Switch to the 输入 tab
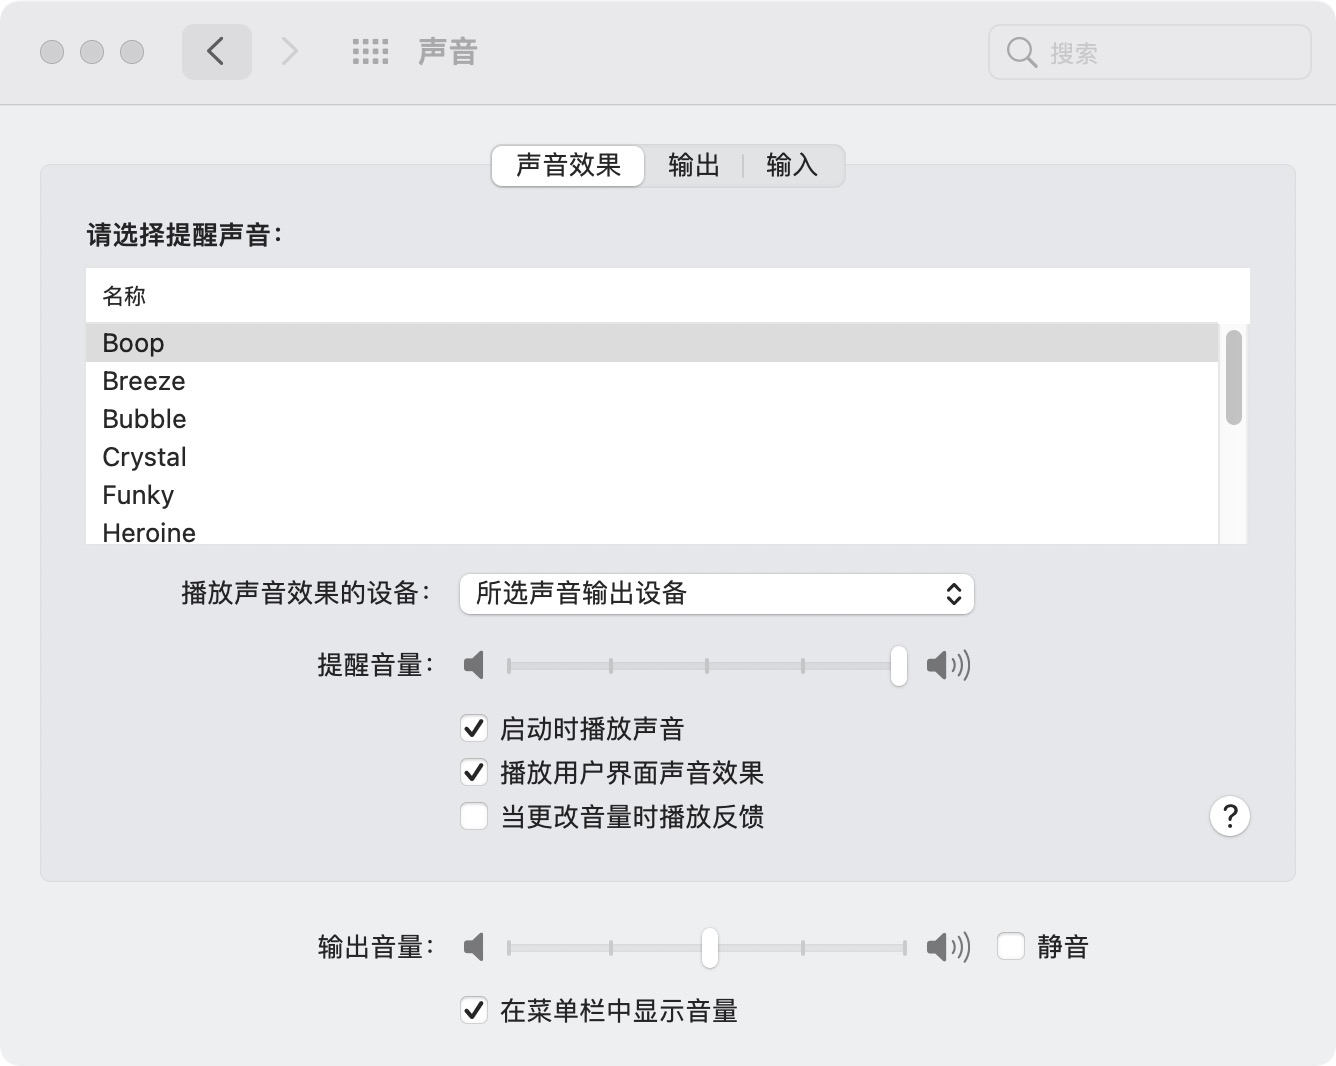The image size is (1336, 1066). coord(791,165)
